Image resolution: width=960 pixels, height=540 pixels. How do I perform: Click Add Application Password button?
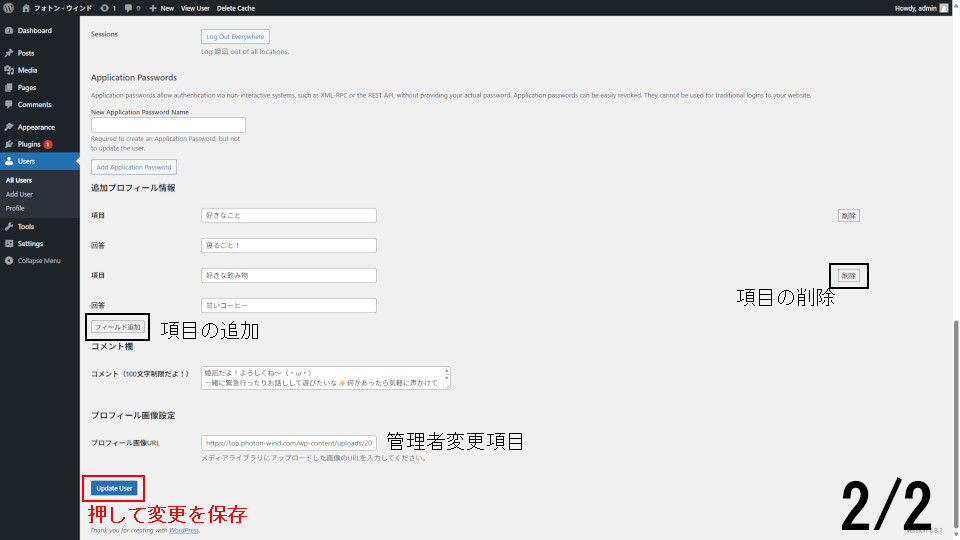[134, 167]
